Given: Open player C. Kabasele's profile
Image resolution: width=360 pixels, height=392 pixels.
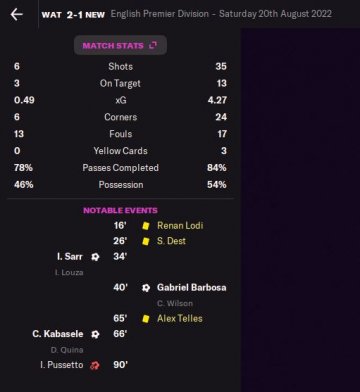Looking at the screenshot, I should (x=58, y=334).
